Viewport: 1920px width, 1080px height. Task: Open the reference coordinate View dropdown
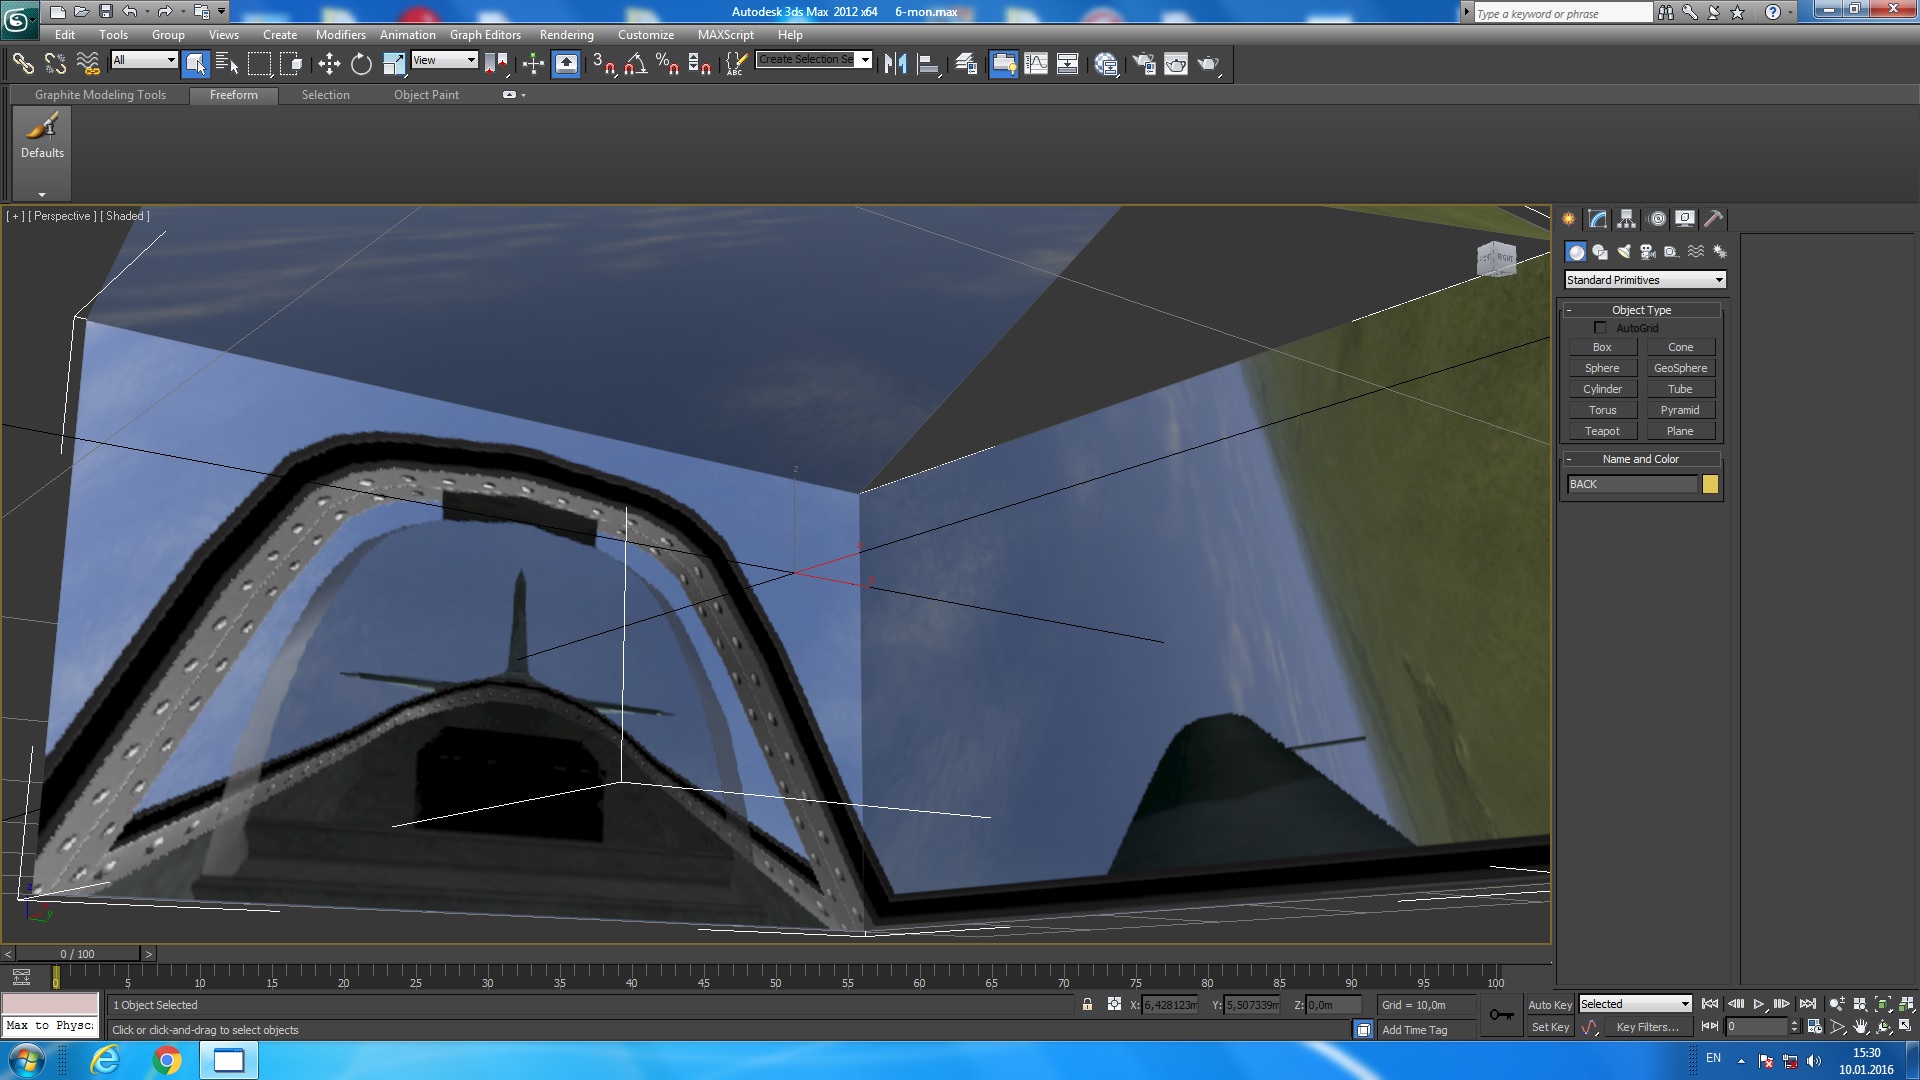445,60
